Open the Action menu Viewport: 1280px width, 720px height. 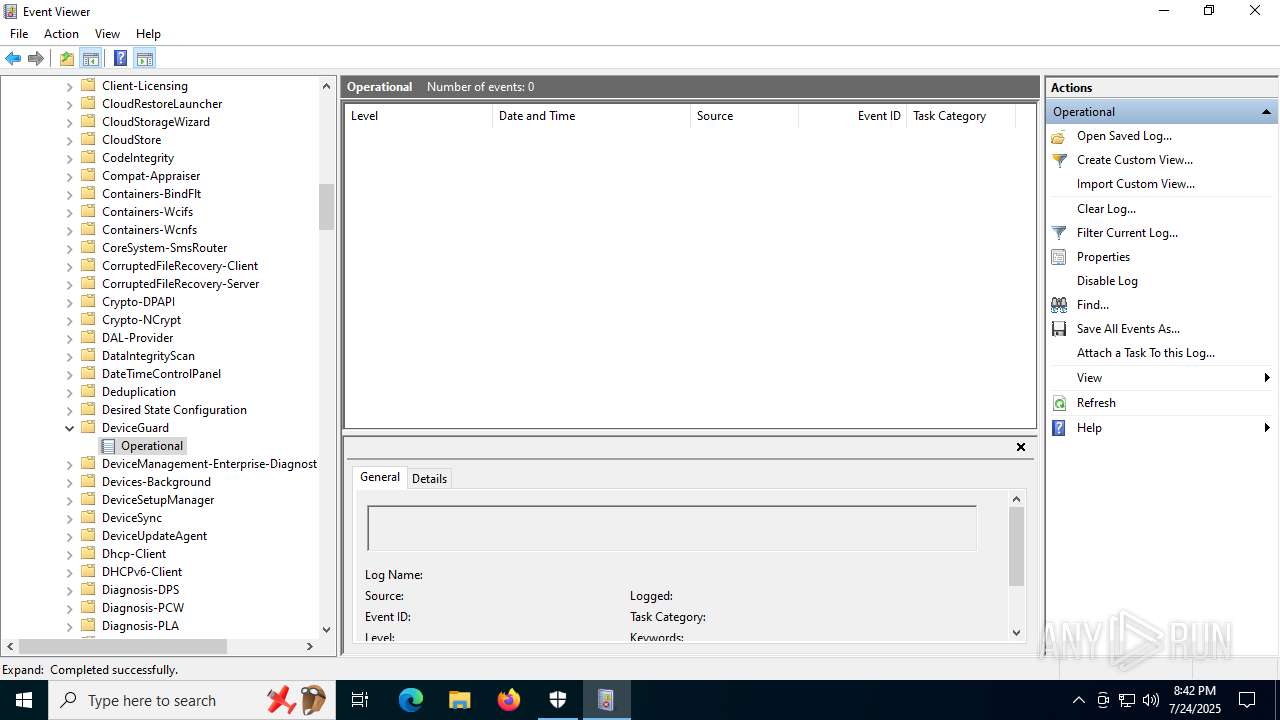(61, 34)
